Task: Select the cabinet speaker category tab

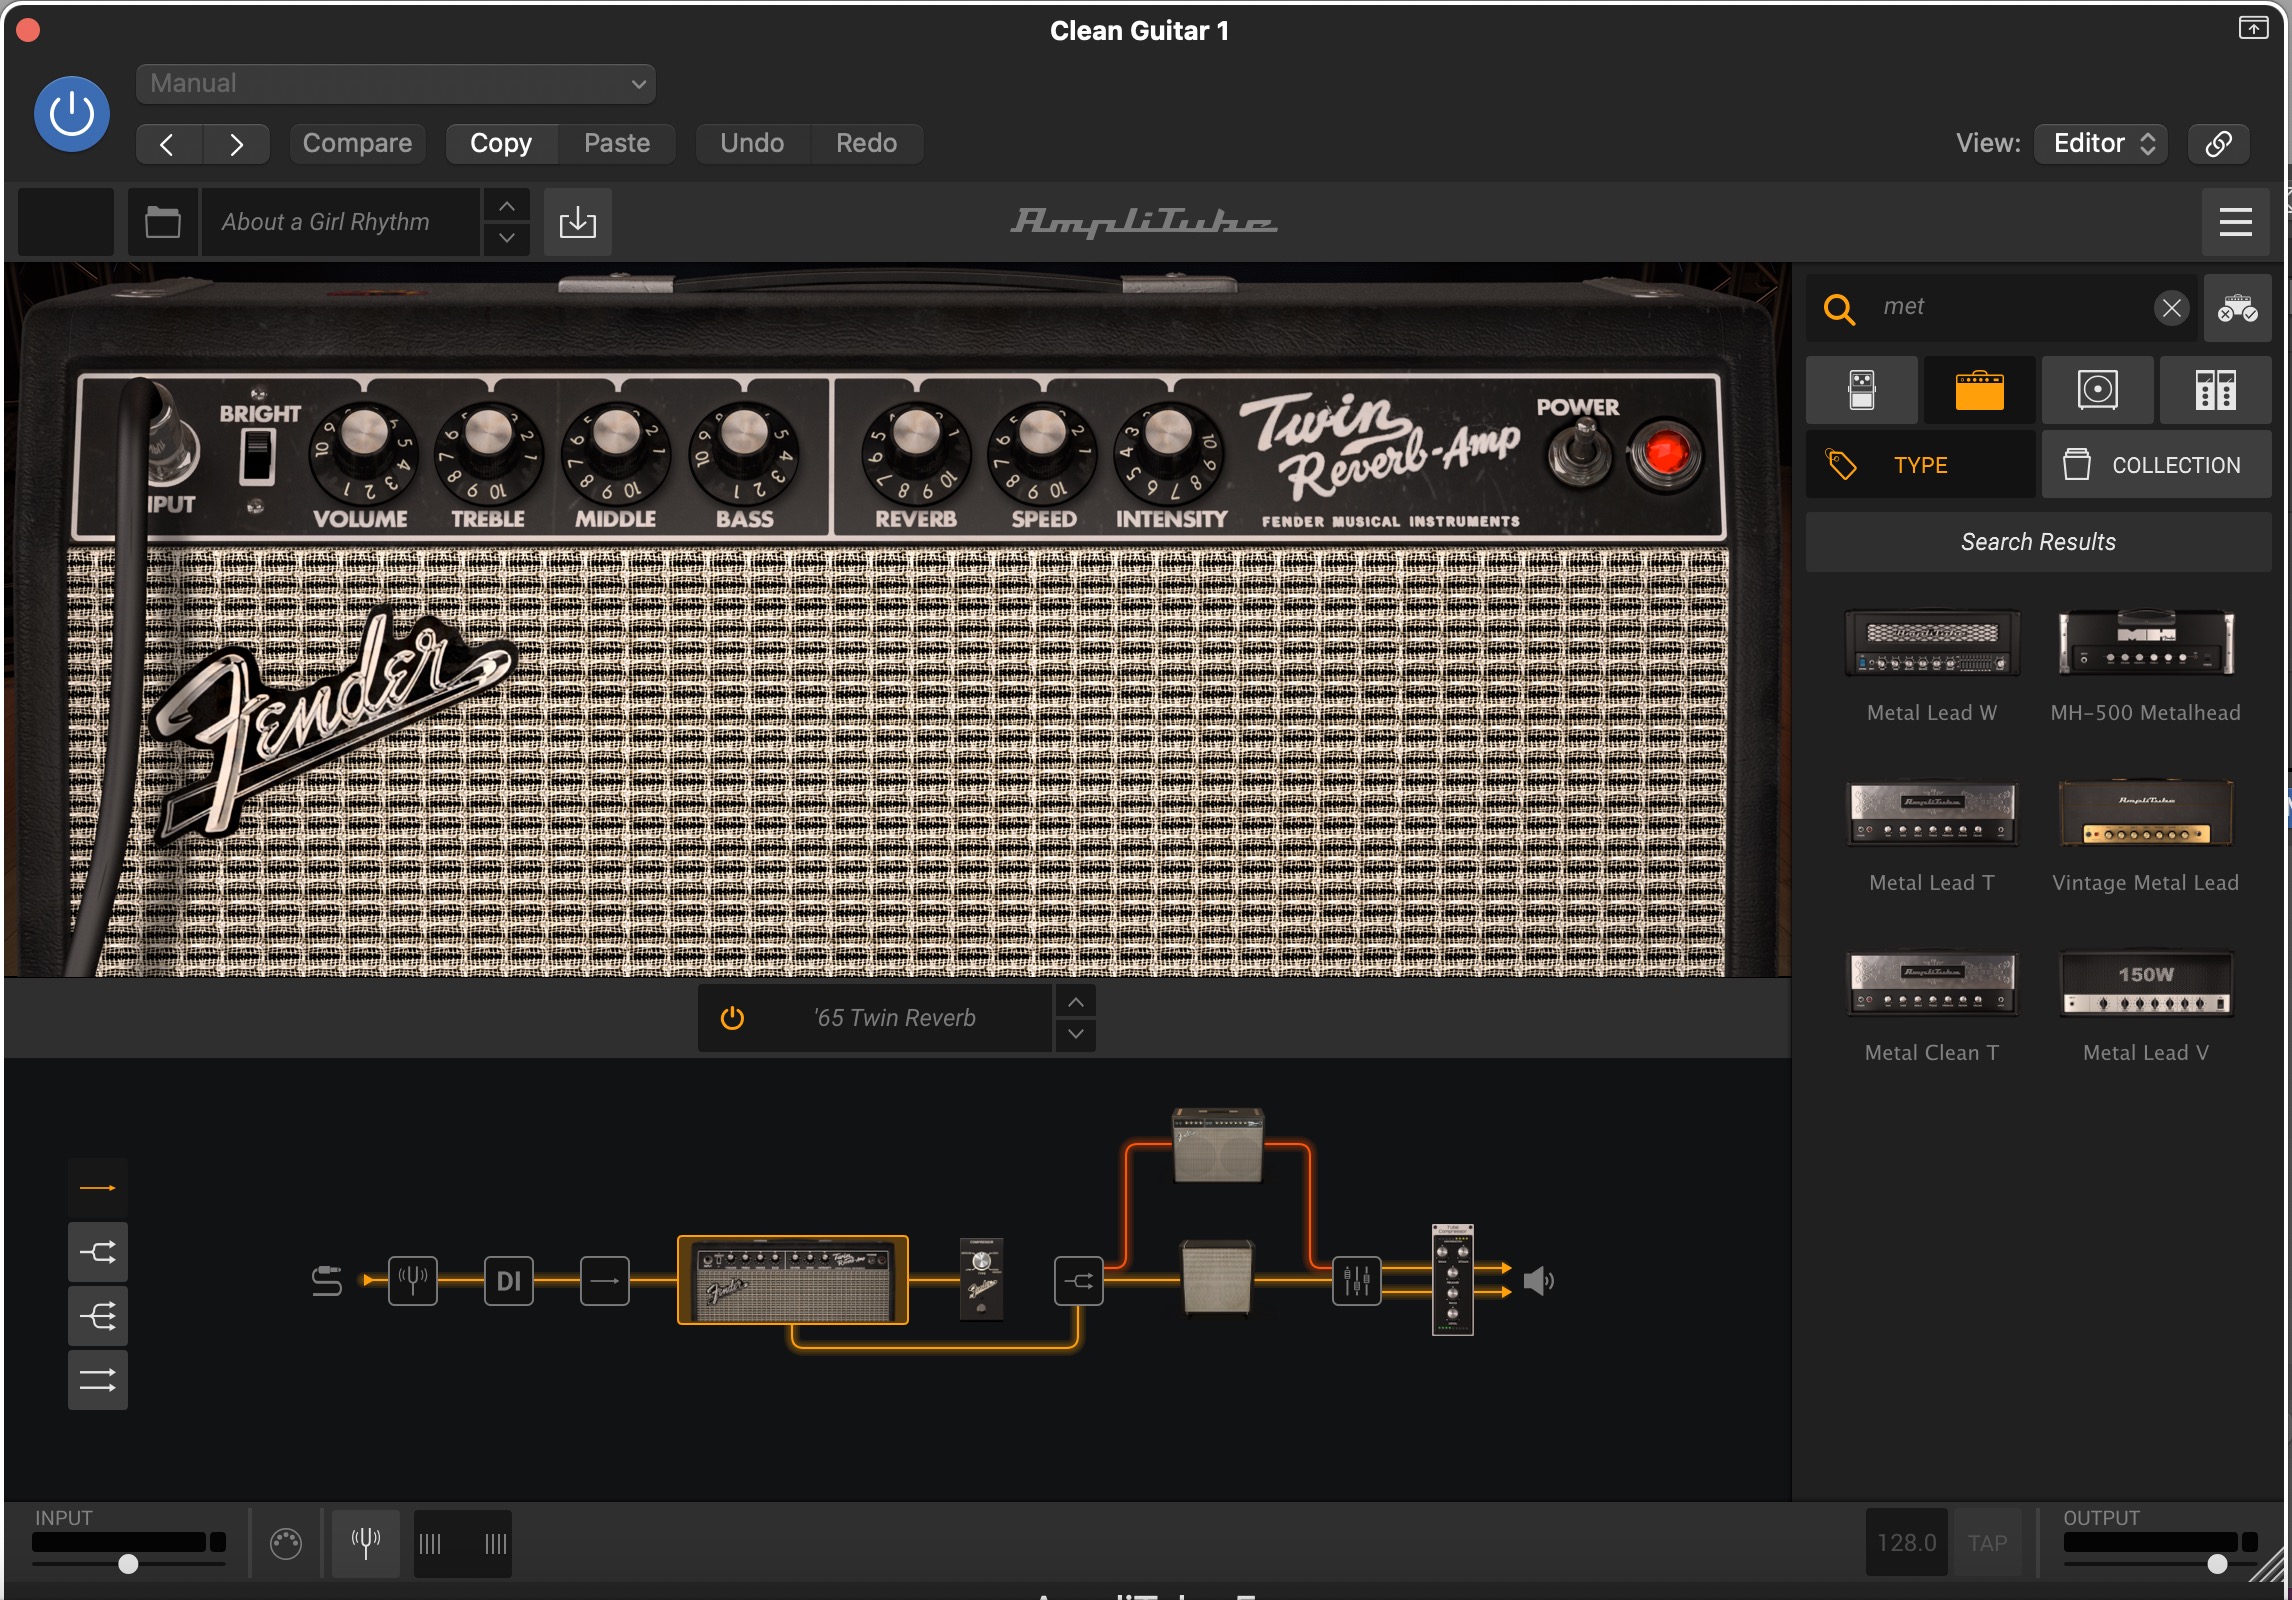Action: click(x=2098, y=390)
